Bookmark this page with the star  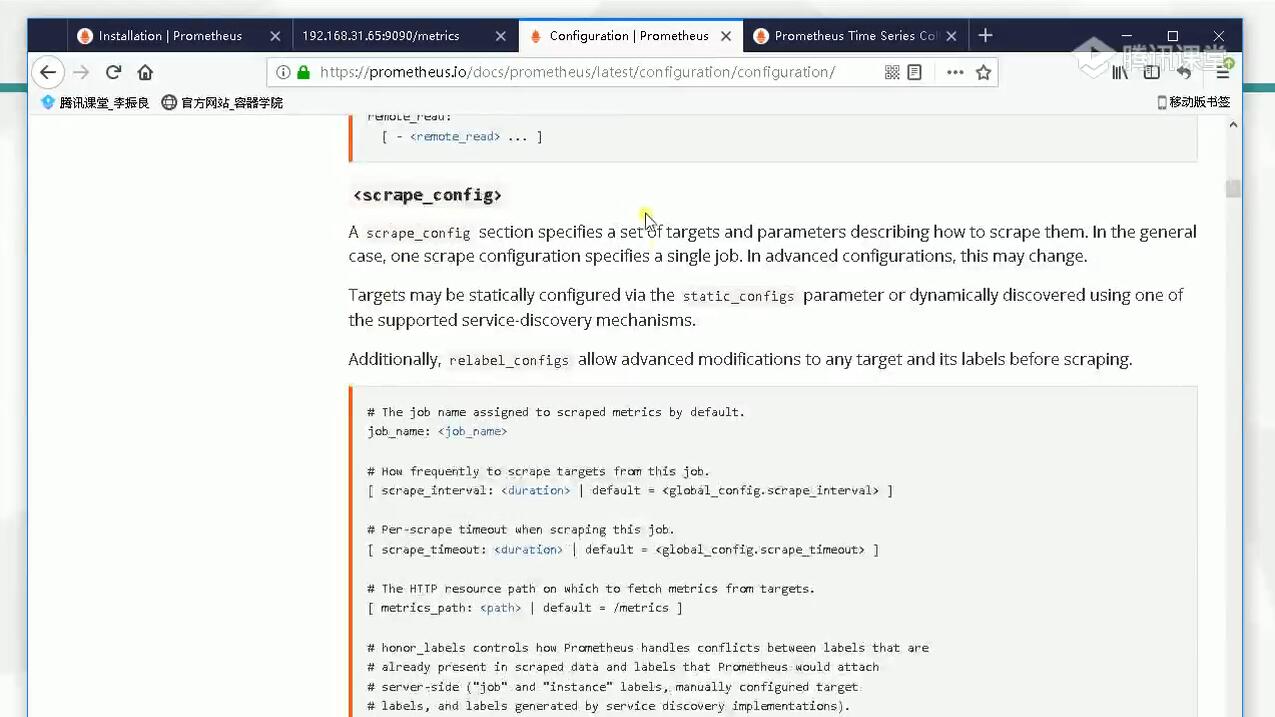[983, 72]
